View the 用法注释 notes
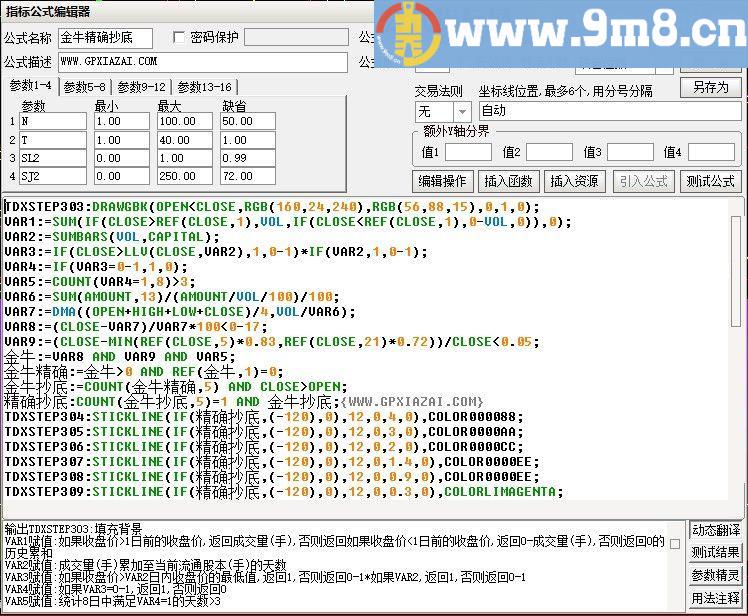This screenshot has height=616, width=748. pos(716,599)
